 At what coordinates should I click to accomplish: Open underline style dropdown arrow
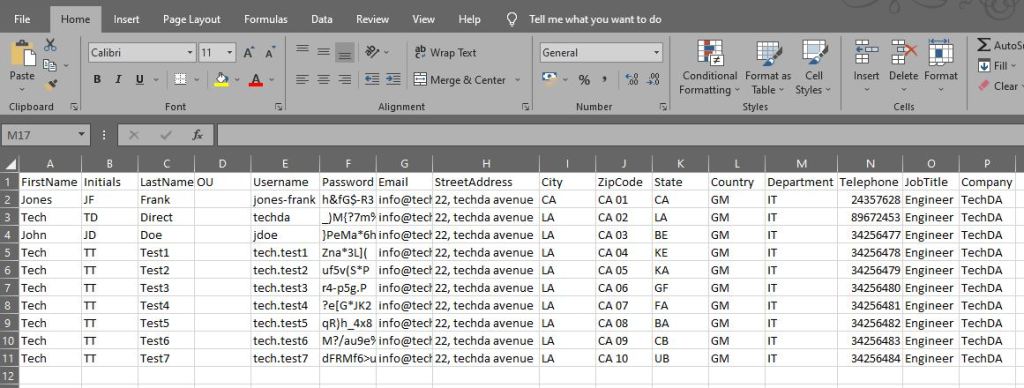[x=155, y=80]
